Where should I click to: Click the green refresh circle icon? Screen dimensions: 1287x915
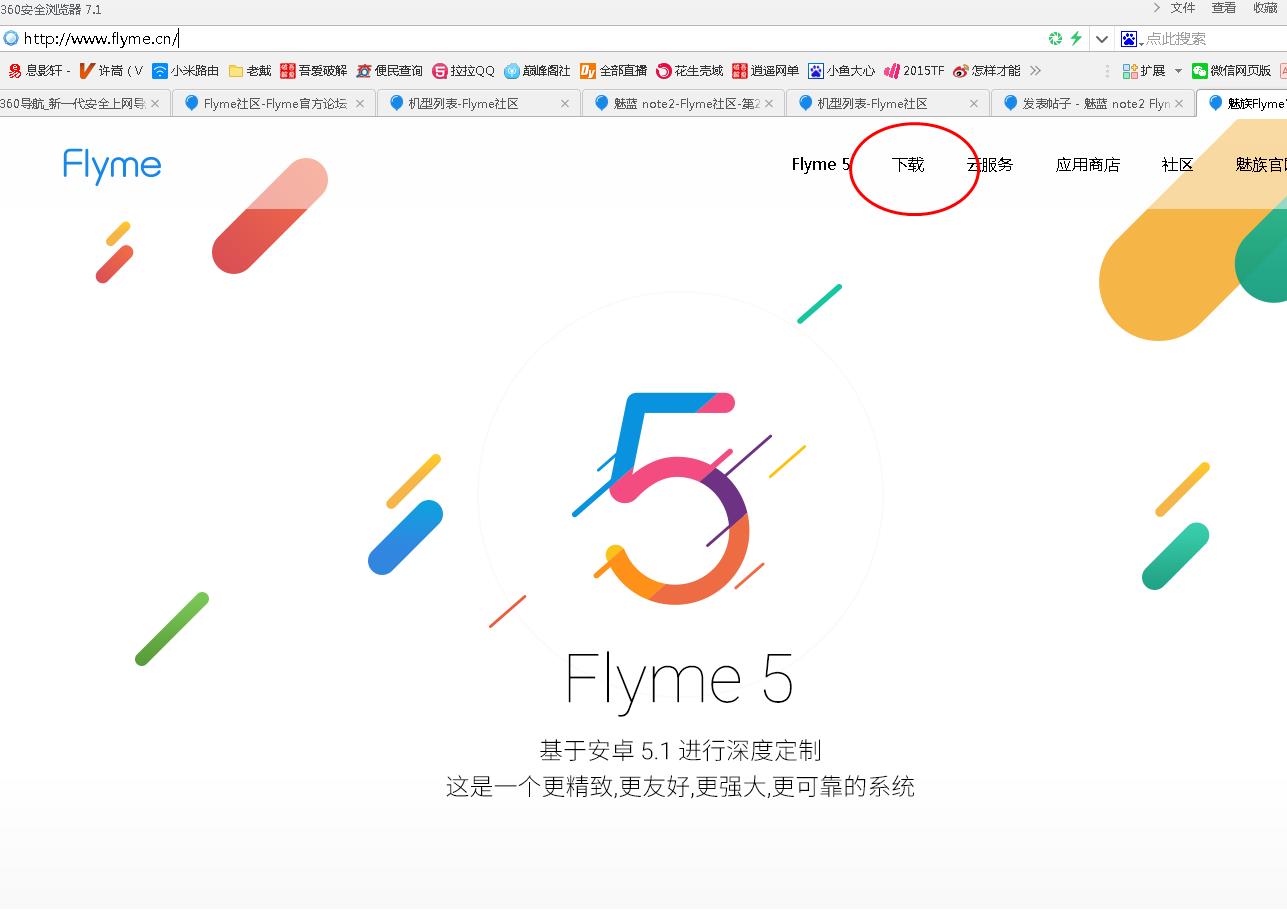1055,38
